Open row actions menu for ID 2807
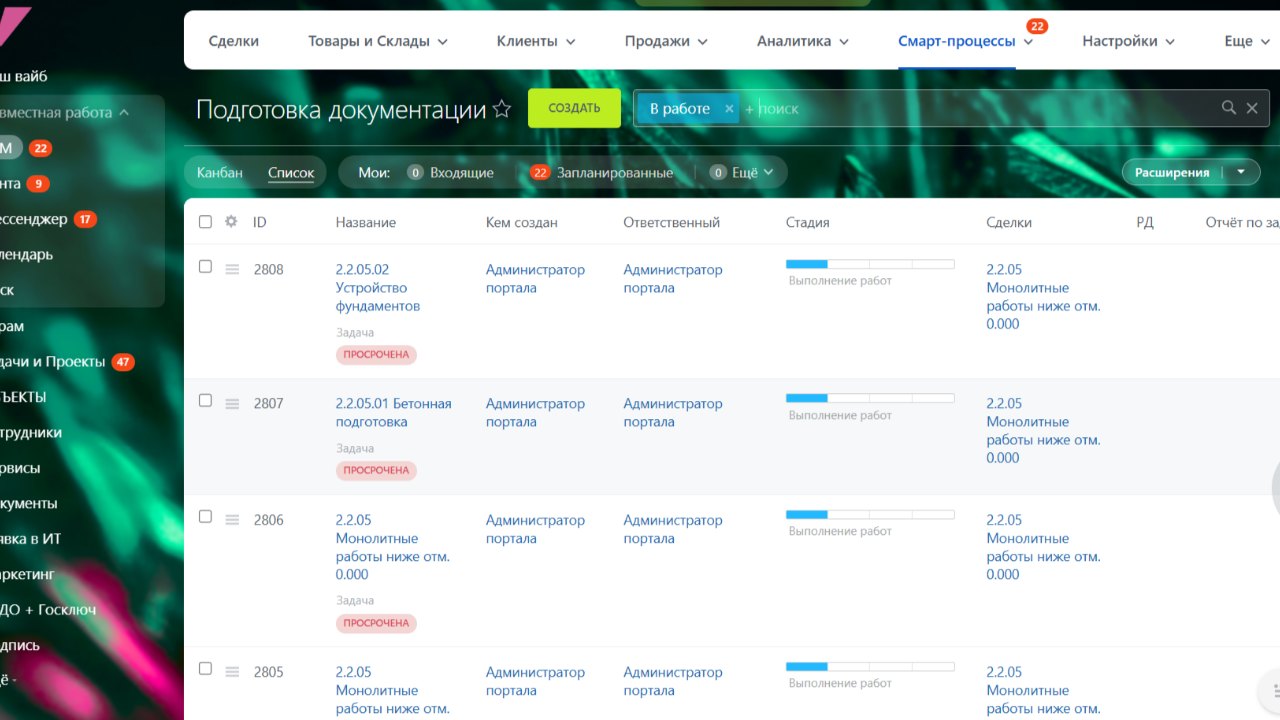1280x720 pixels. click(x=232, y=404)
